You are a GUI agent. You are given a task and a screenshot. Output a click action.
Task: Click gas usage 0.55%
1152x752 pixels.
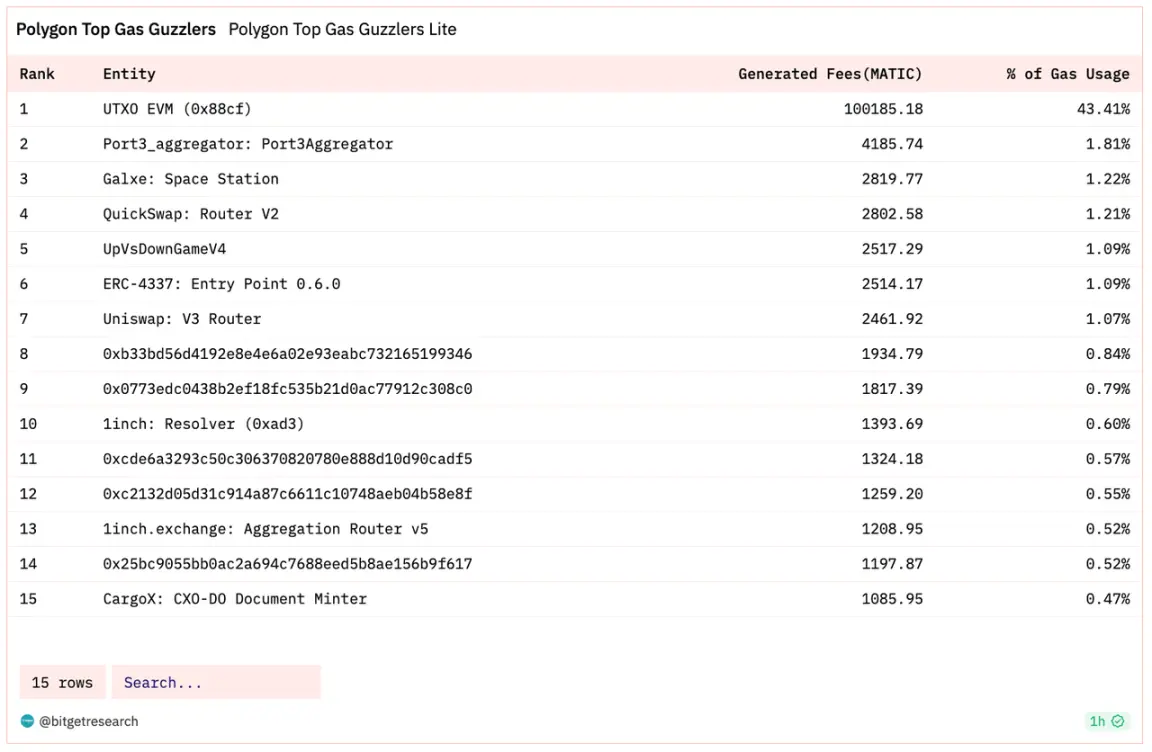pyautogui.click(x=1108, y=494)
